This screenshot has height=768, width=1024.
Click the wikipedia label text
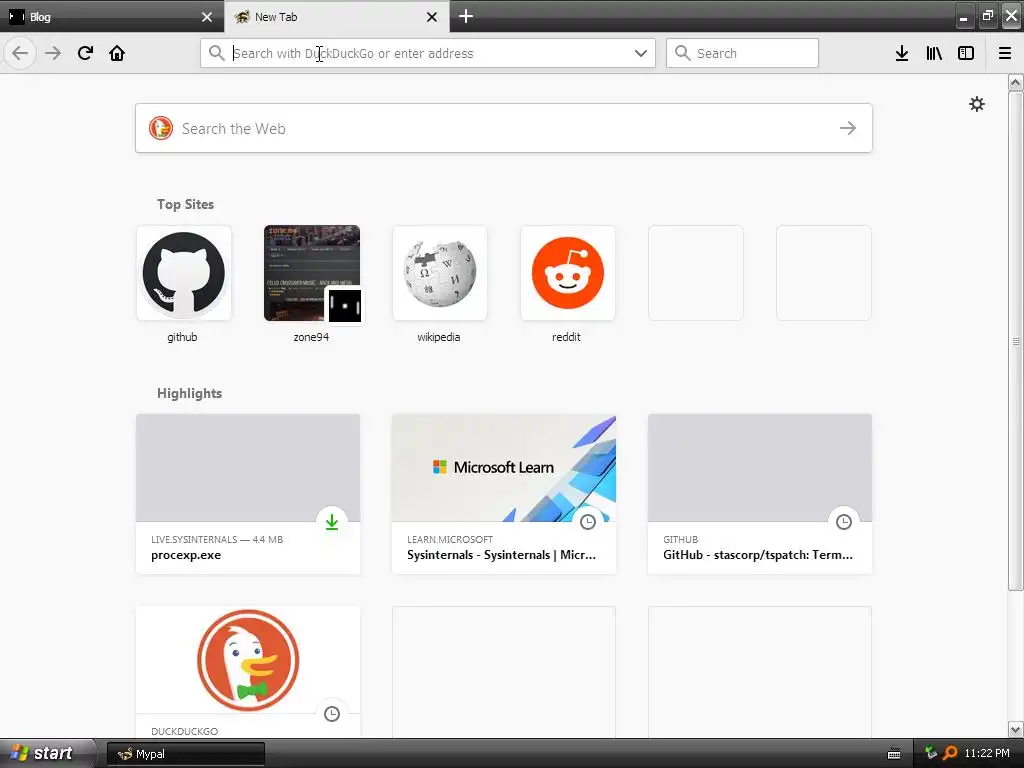[x=439, y=337]
